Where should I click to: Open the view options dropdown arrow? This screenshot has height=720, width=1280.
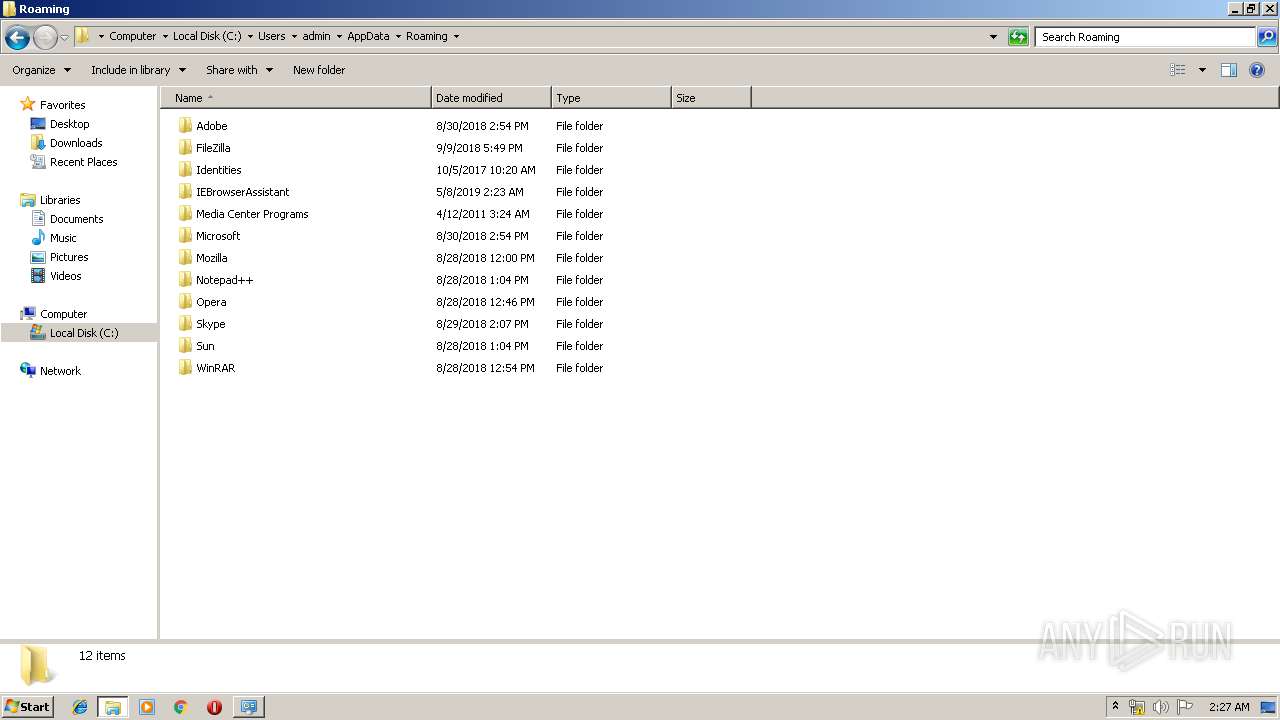point(1202,70)
